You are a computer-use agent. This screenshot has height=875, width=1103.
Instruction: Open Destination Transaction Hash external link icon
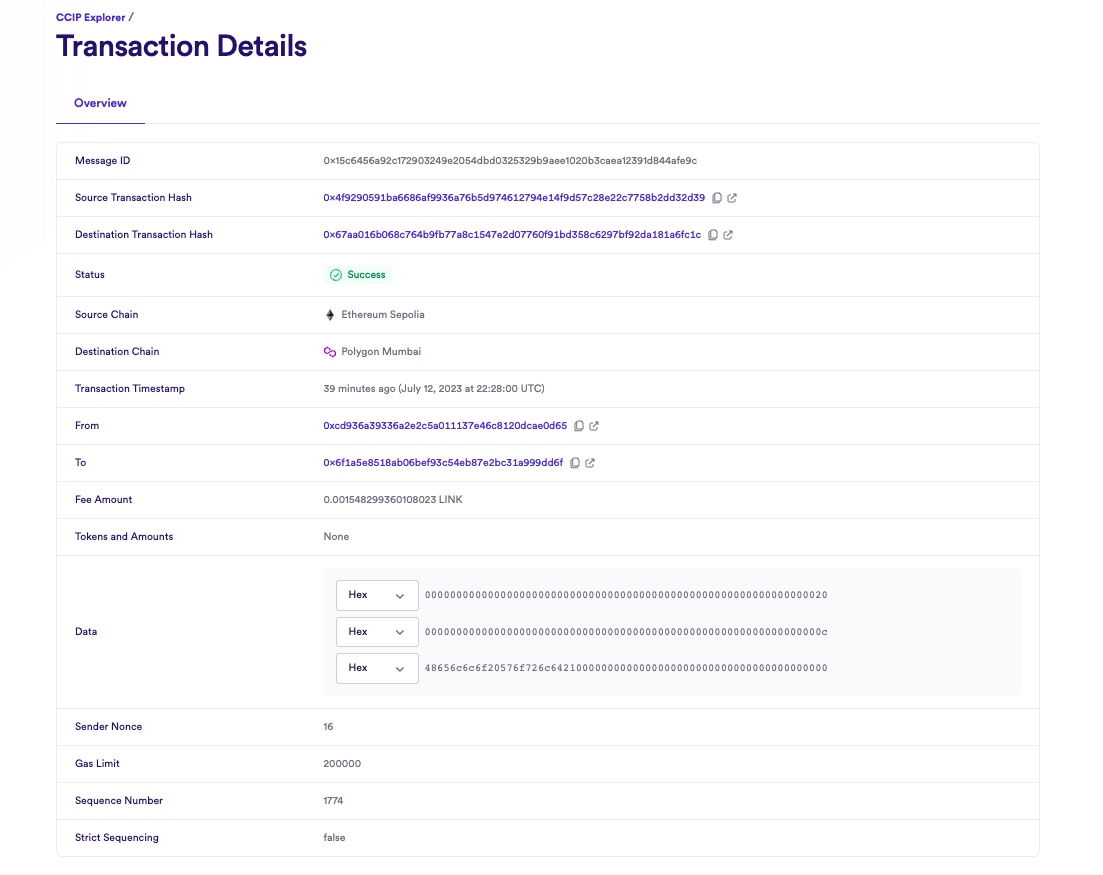pyautogui.click(x=728, y=235)
